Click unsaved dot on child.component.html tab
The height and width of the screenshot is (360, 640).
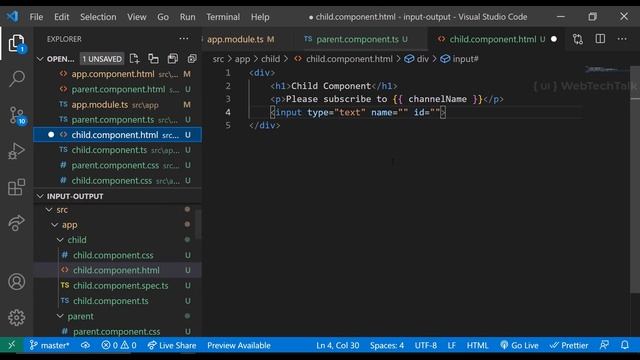[x=554, y=39]
